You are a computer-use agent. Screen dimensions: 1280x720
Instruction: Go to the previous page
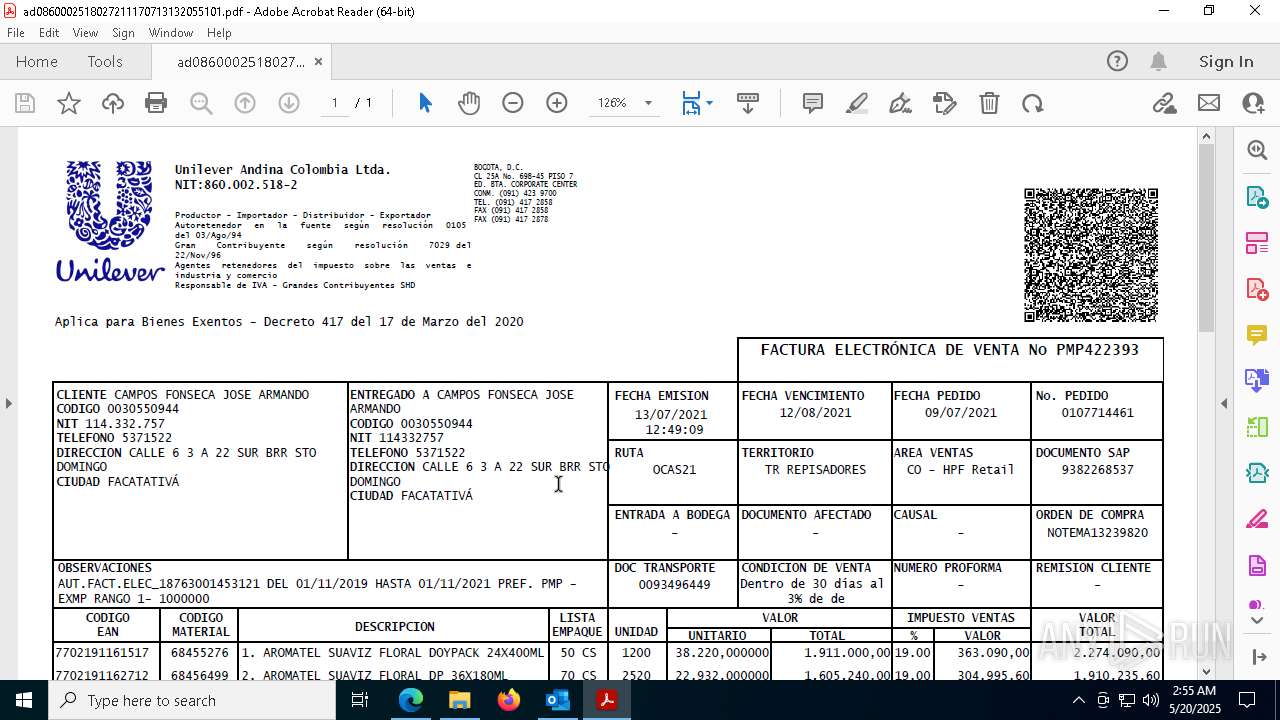245,103
